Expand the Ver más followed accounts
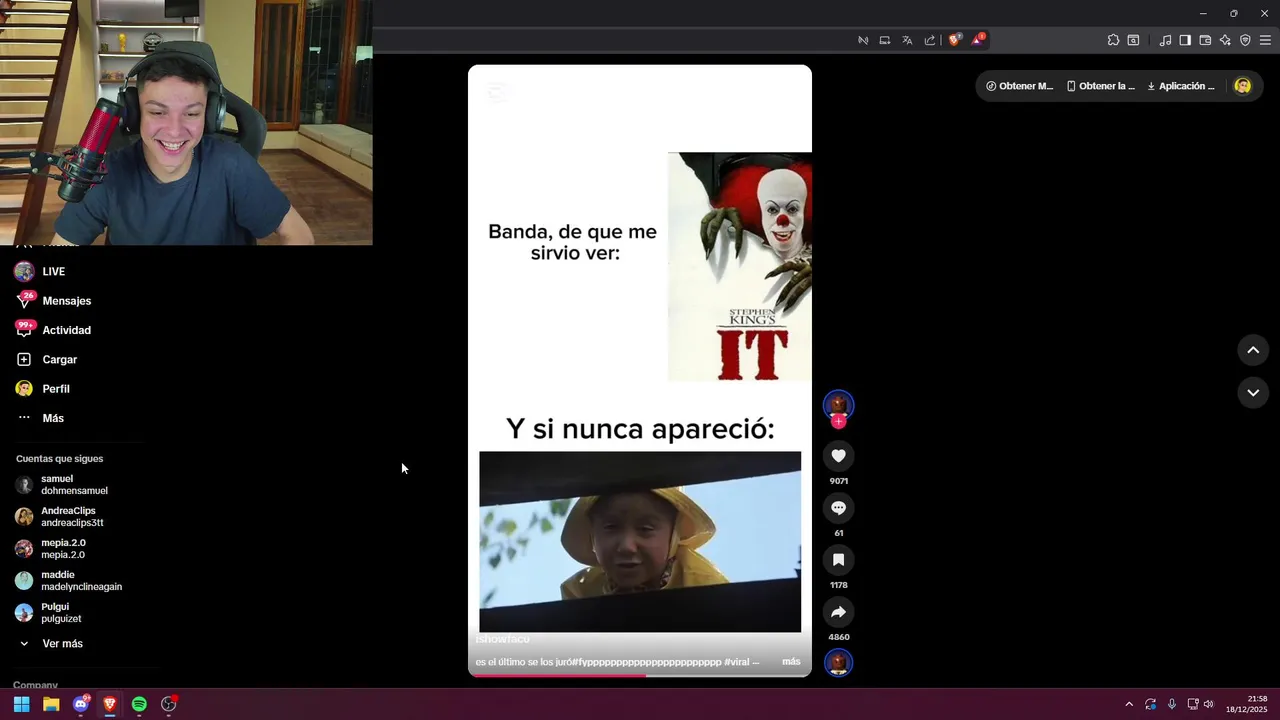The image size is (1280, 720). 50,644
